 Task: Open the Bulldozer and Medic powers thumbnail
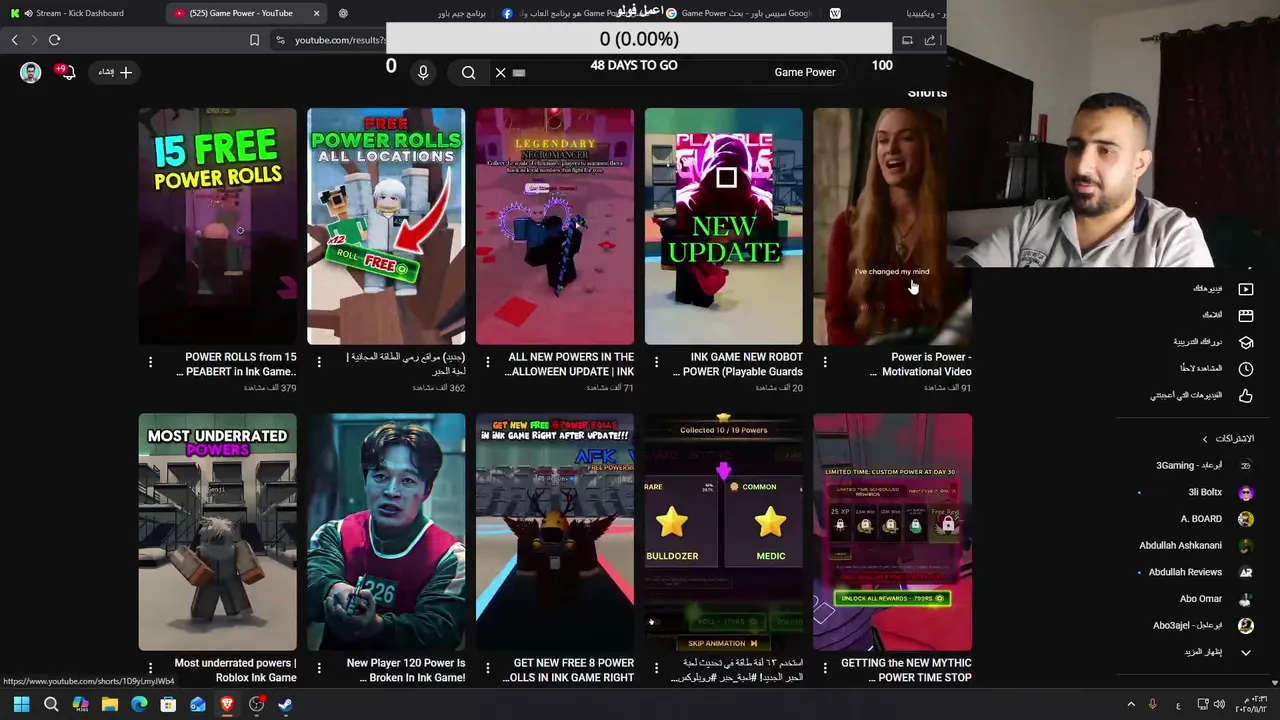point(723,532)
